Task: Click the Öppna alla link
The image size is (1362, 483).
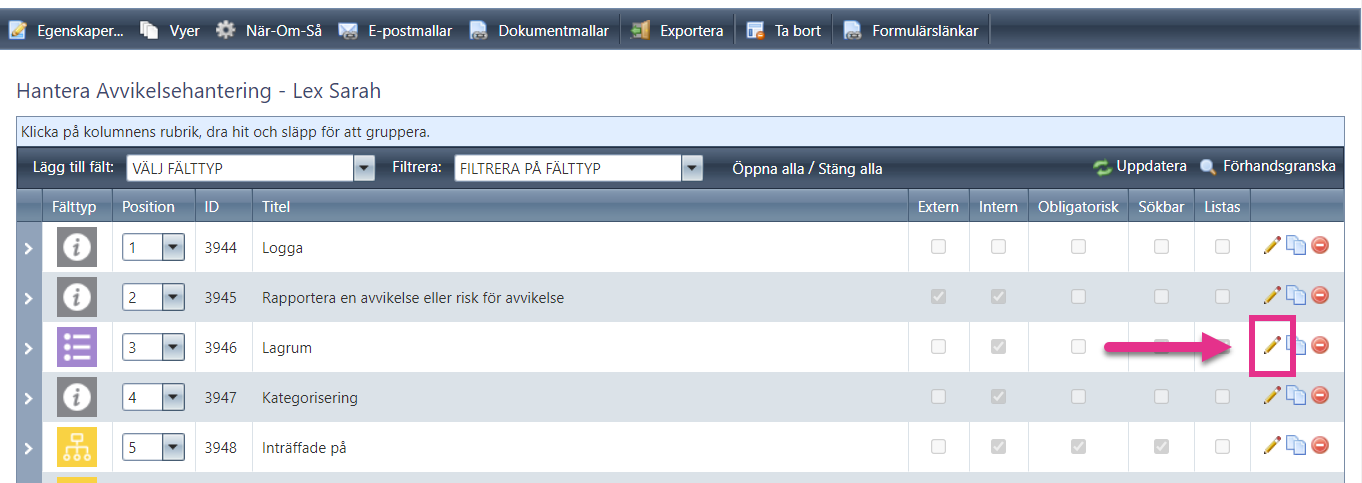Action: pyautogui.click(x=770, y=169)
